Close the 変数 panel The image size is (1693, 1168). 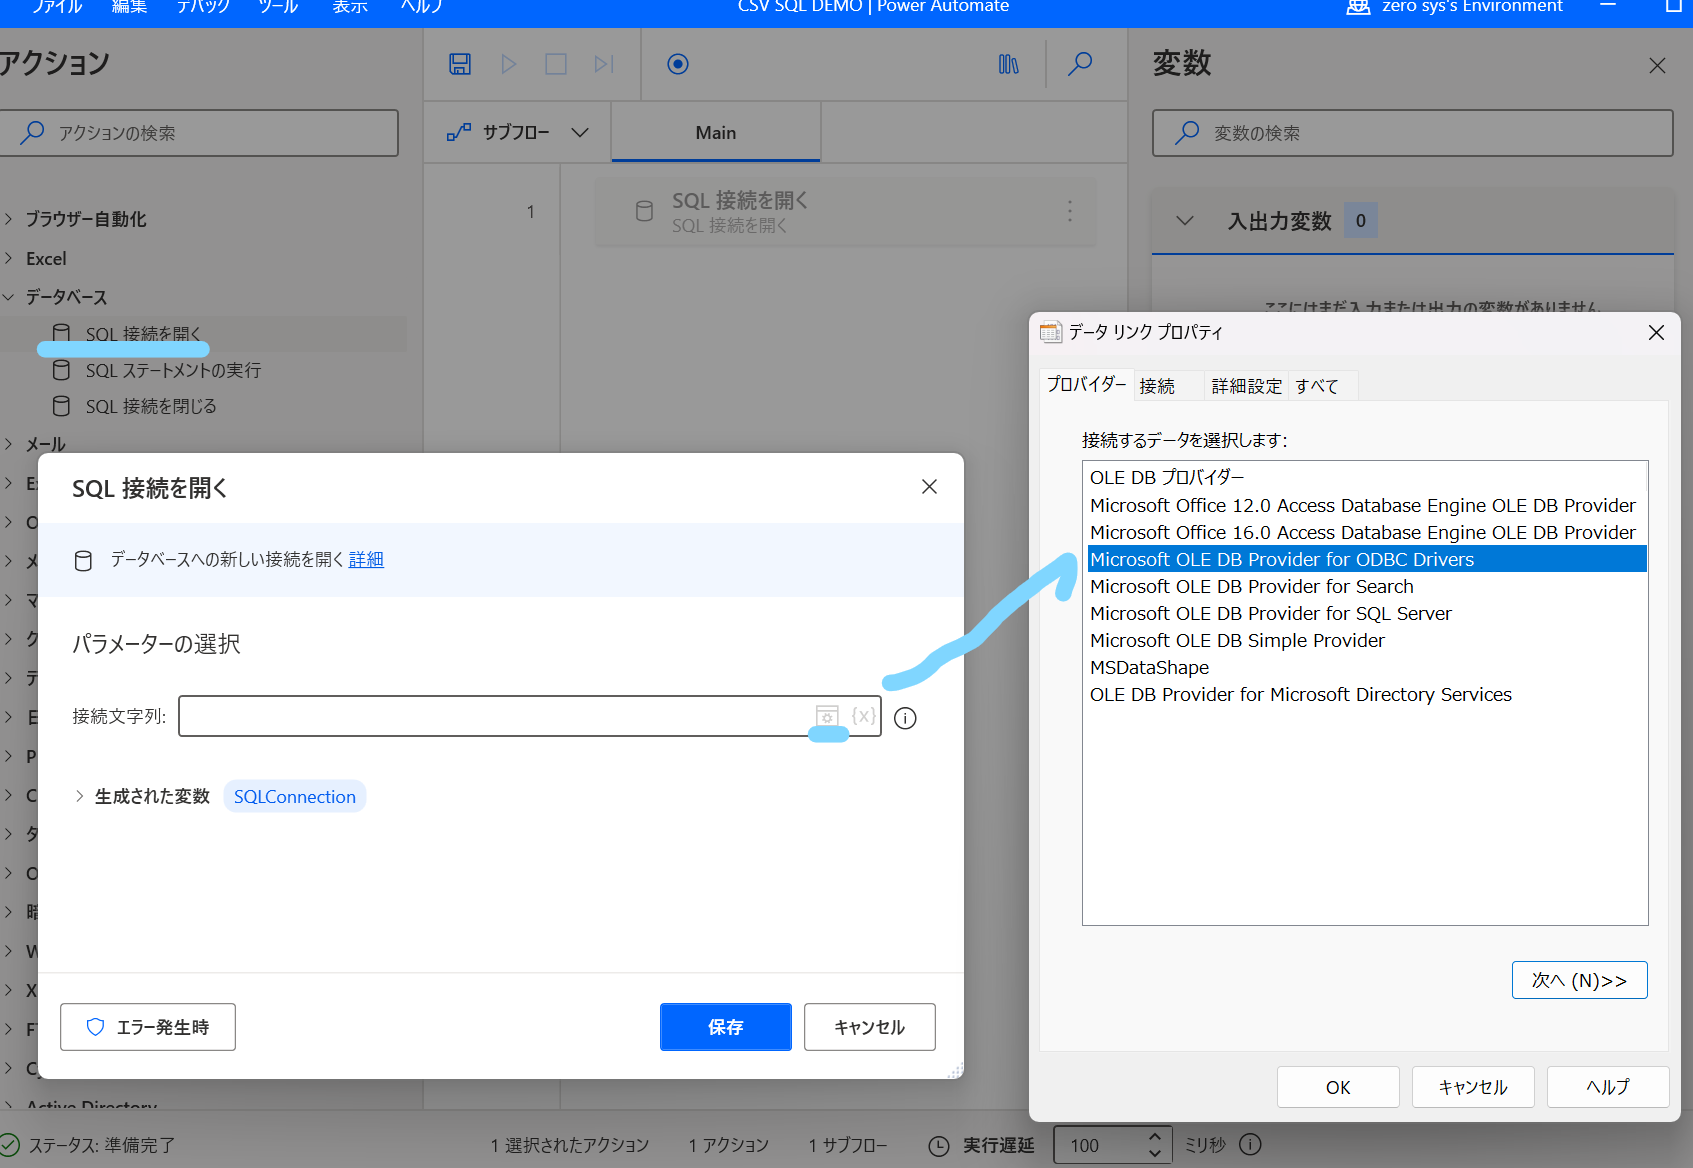[1657, 65]
